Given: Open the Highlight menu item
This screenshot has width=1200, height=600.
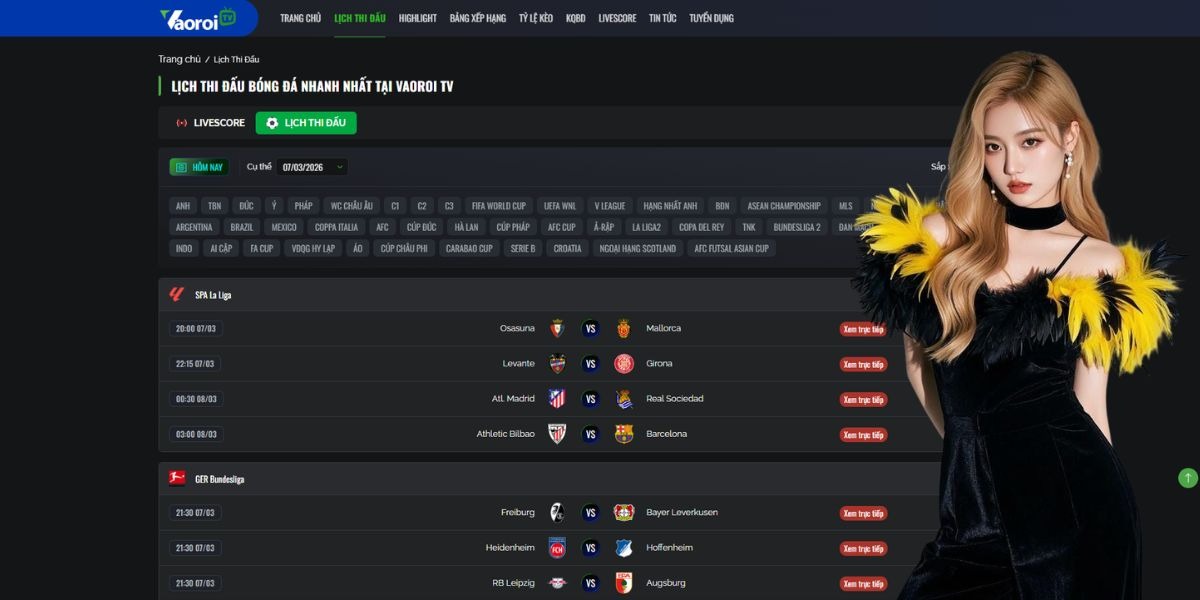Looking at the screenshot, I should (417, 18).
